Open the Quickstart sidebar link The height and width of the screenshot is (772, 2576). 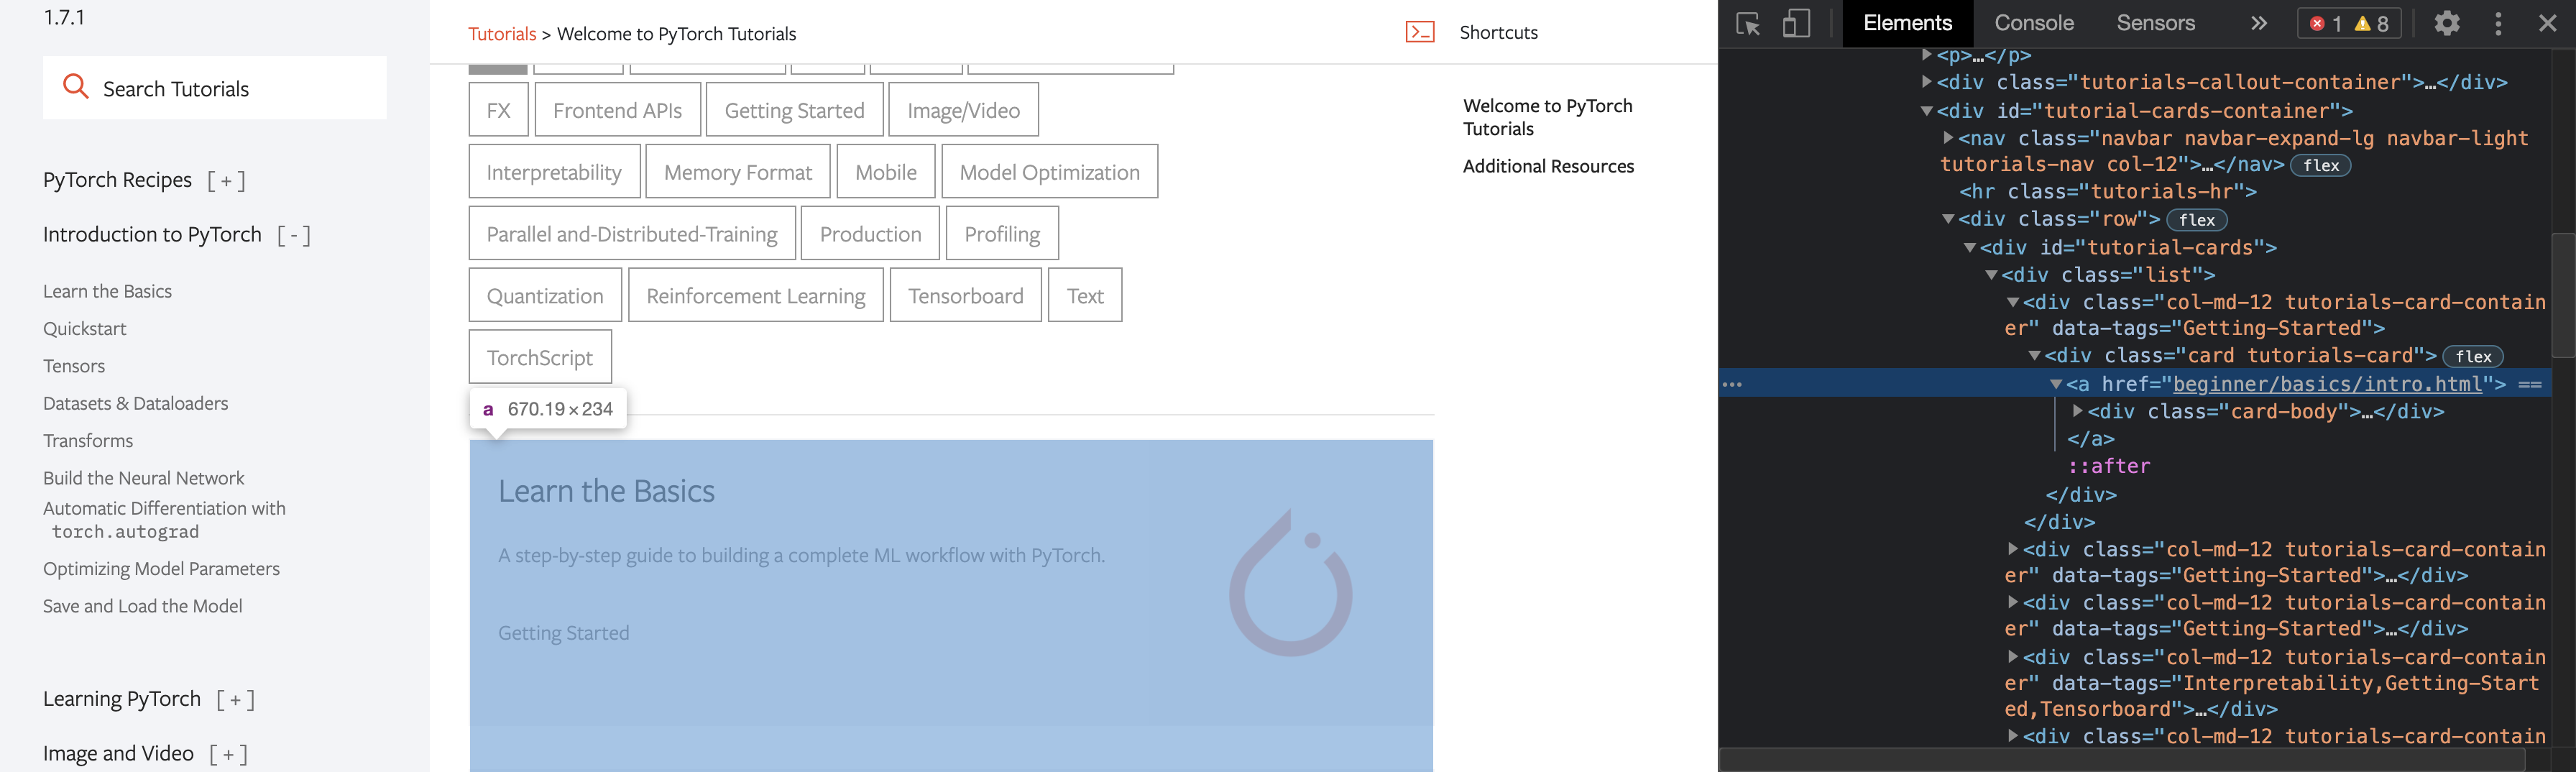pyautogui.click(x=85, y=329)
